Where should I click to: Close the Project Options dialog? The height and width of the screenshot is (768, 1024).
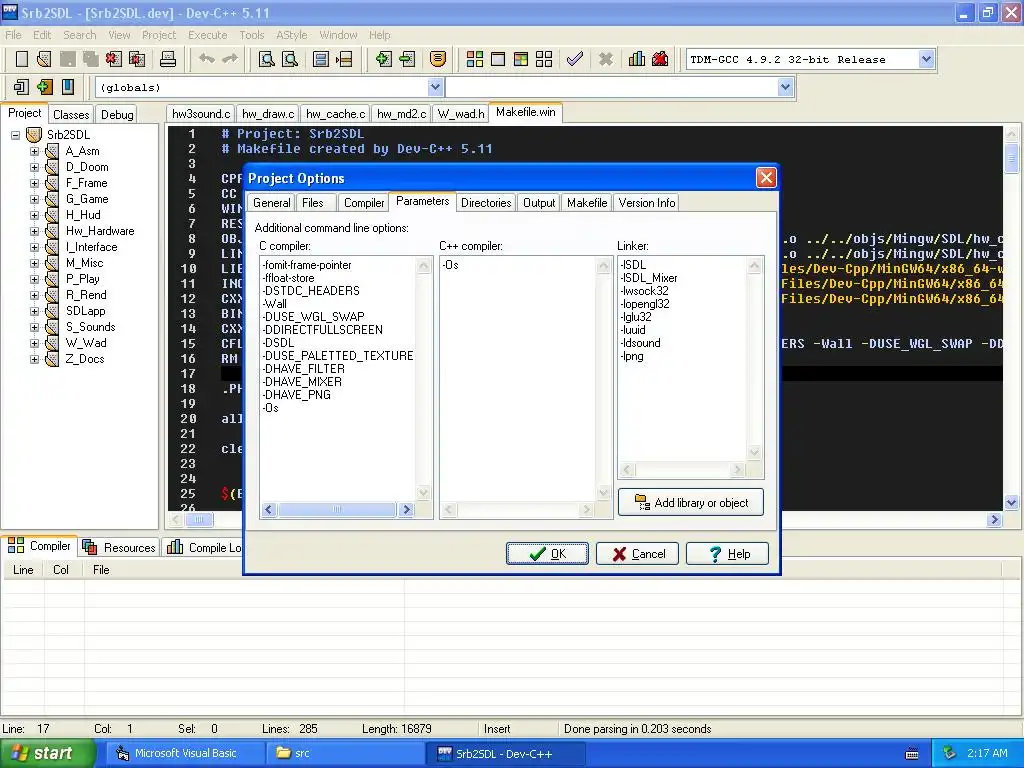click(766, 178)
